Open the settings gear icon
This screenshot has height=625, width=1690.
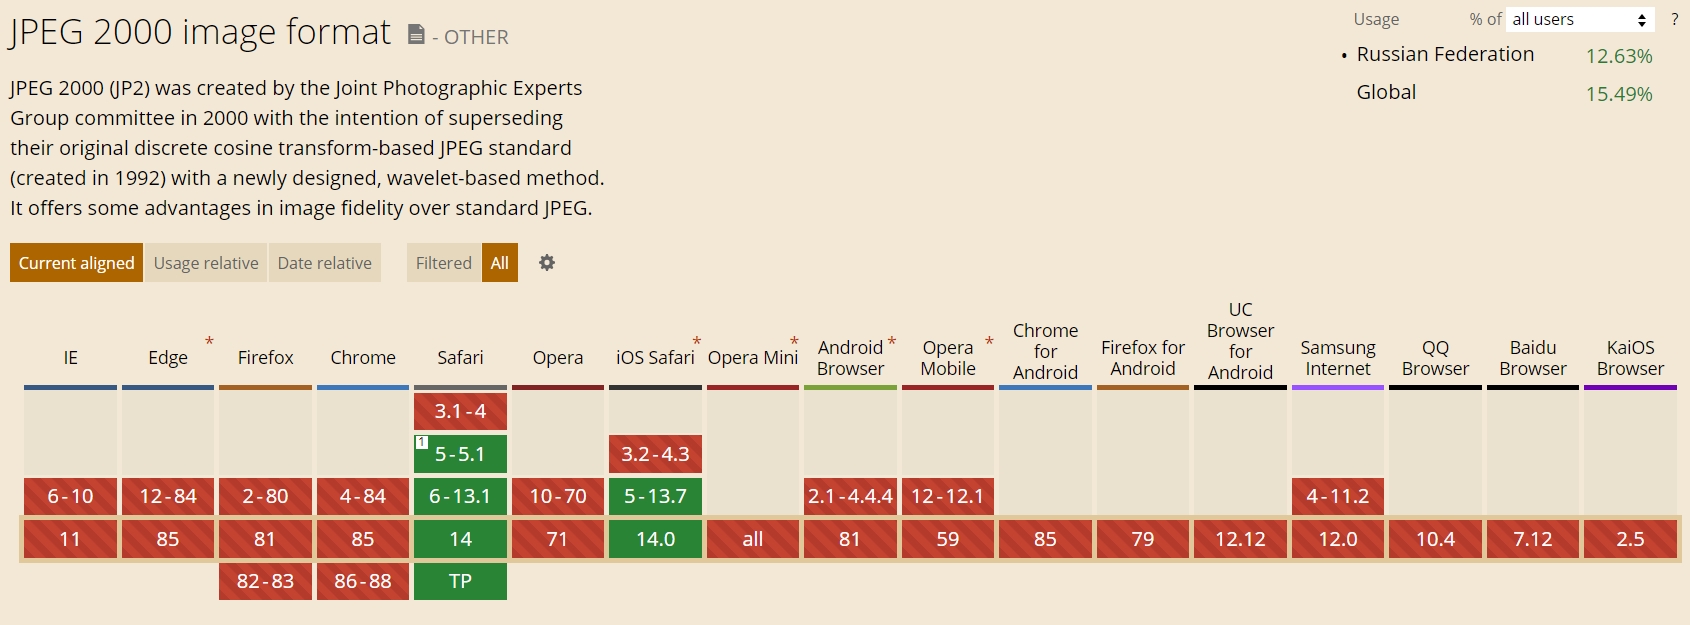[x=547, y=263]
